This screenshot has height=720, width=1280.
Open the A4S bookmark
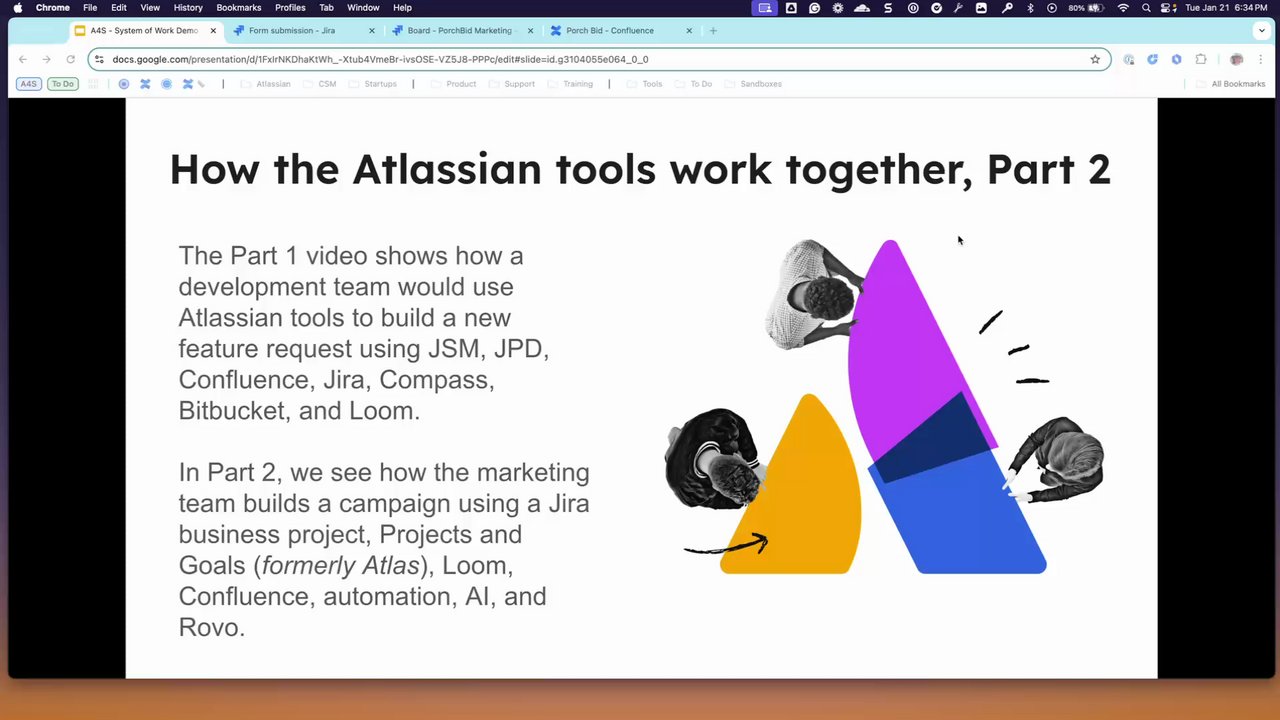pos(29,84)
